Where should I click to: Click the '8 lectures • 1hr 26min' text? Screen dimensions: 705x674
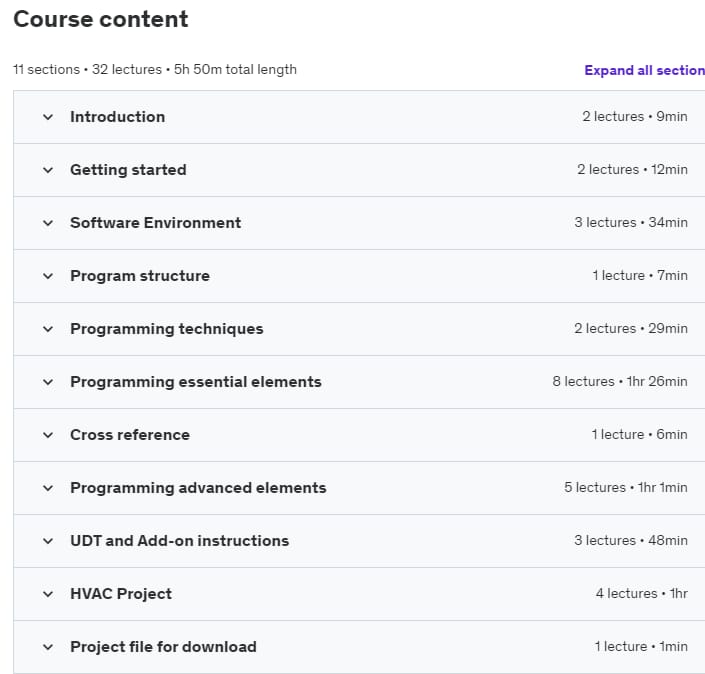click(619, 382)
